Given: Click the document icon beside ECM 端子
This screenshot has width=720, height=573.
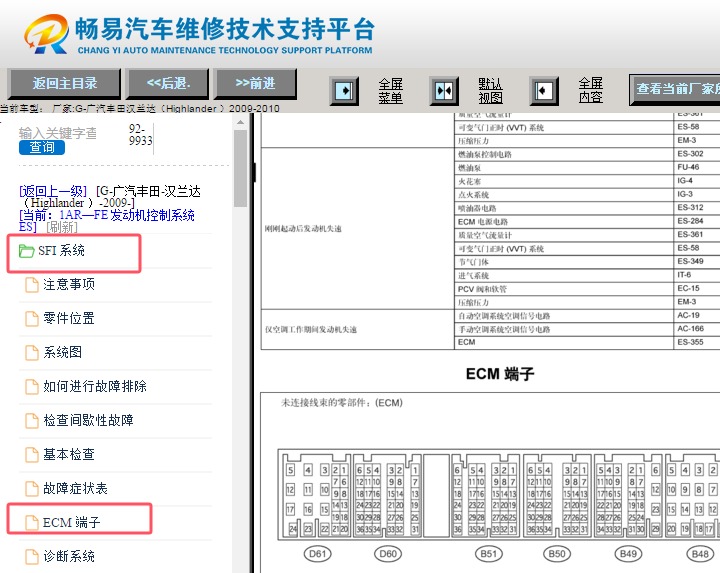Looking at the screenshot, I should pyautogui.click(x=32, y=522).
